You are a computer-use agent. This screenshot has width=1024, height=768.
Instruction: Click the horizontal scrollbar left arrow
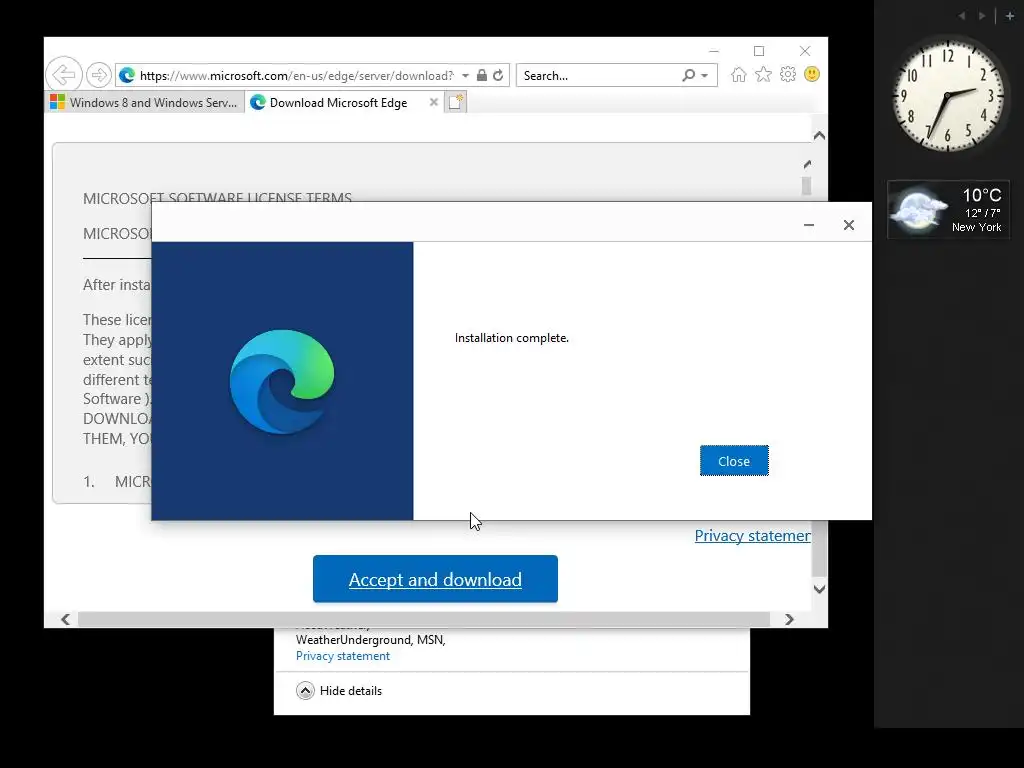click(x=65, y=619)
